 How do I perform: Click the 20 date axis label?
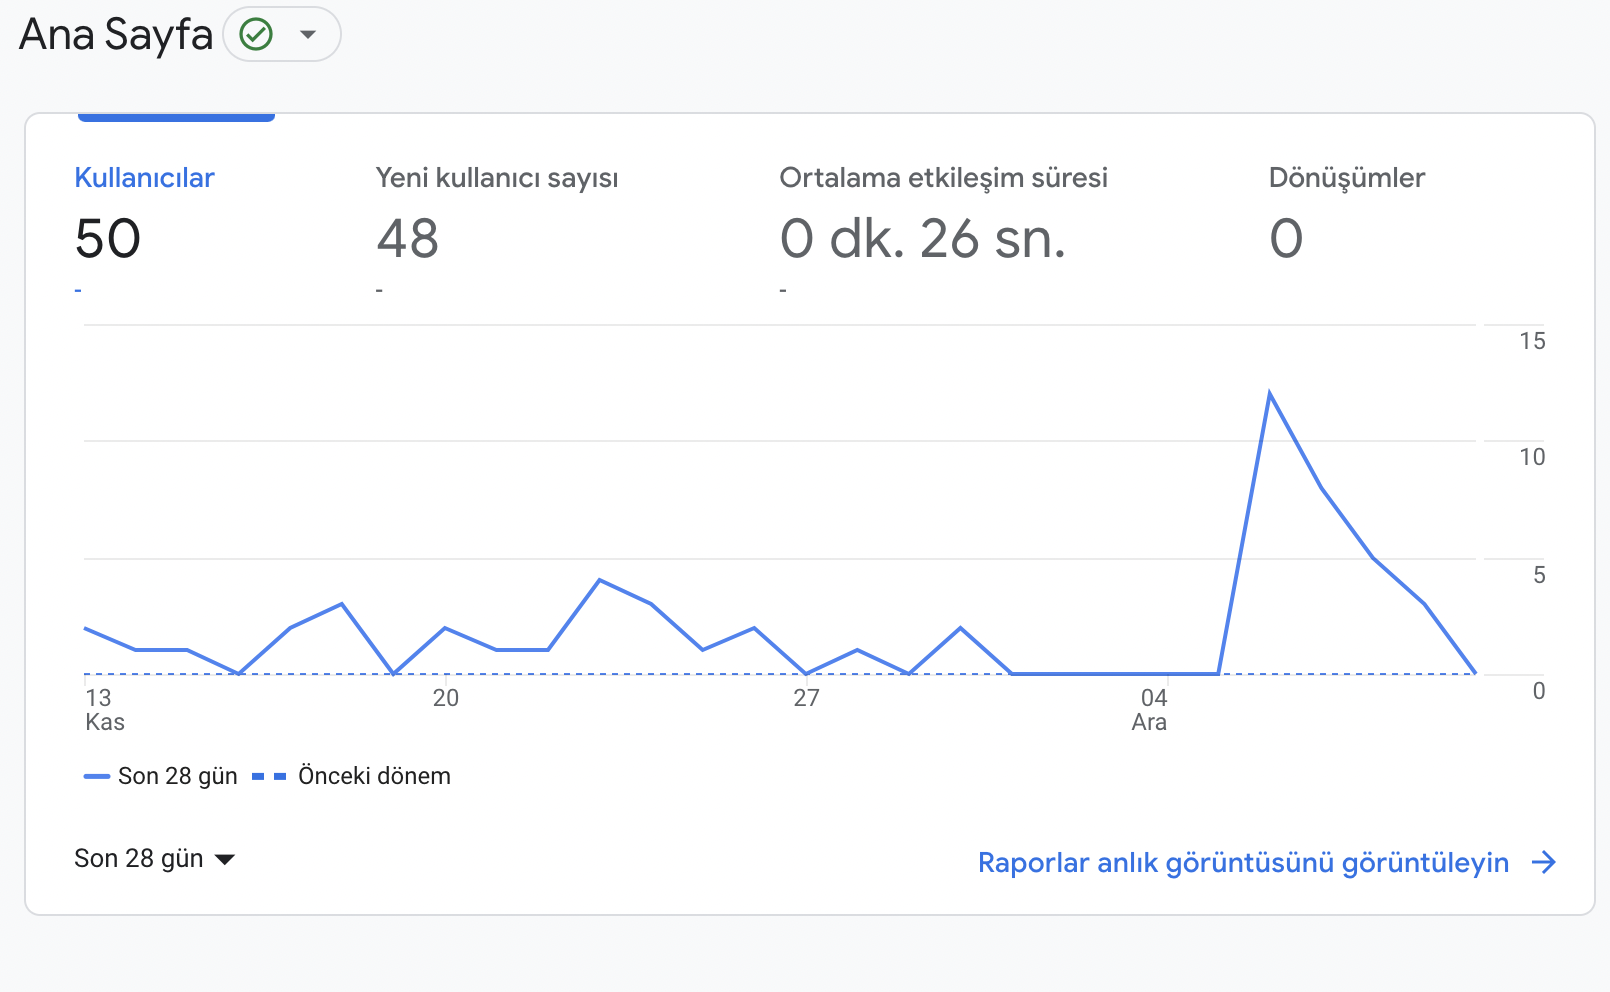[446, 698]
